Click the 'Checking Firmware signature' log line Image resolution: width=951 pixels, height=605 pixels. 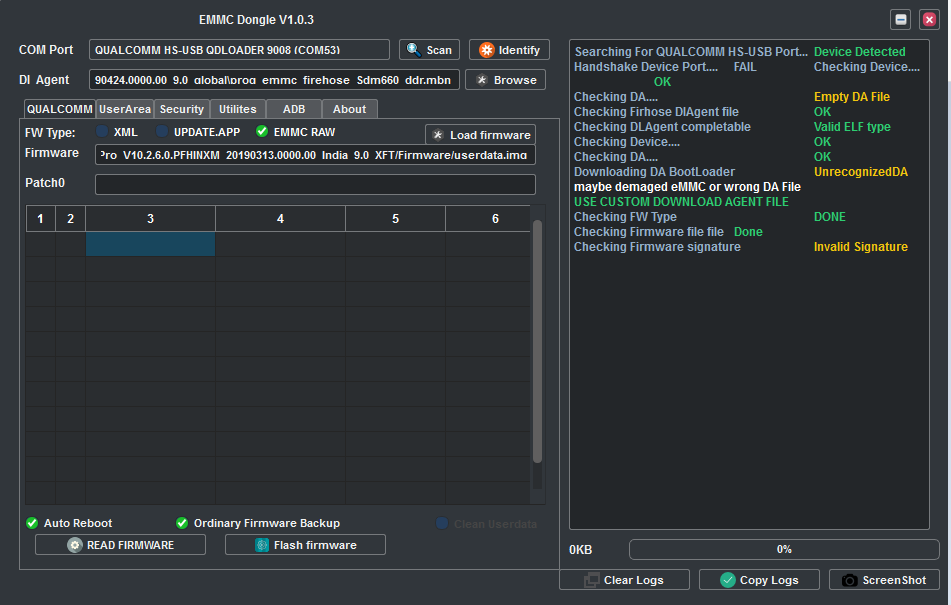pyautogui.click(x=657, y=247)
